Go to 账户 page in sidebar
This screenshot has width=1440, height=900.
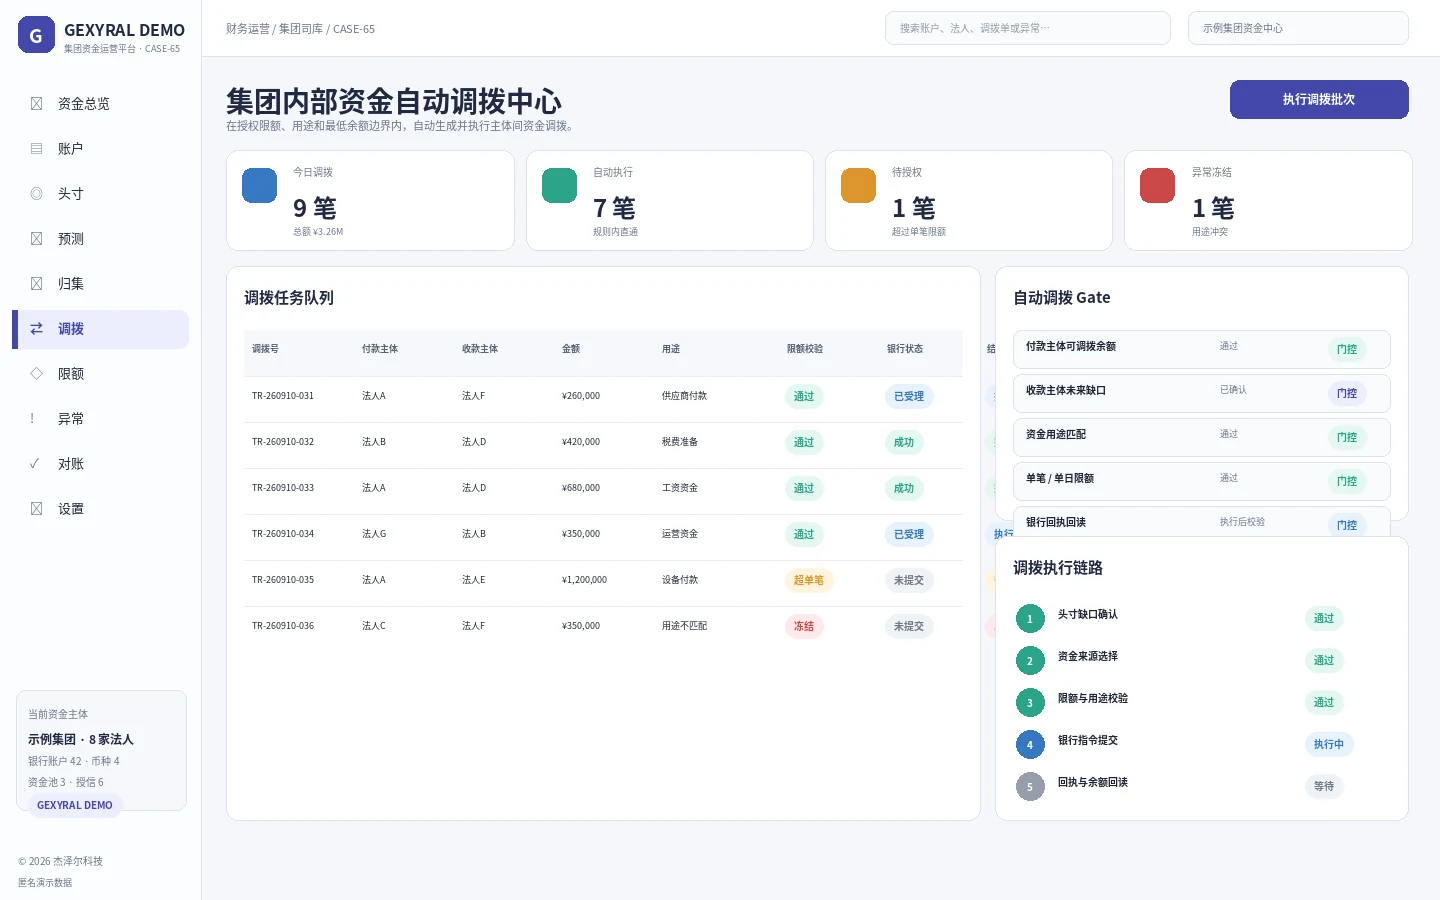click(100, 149)
